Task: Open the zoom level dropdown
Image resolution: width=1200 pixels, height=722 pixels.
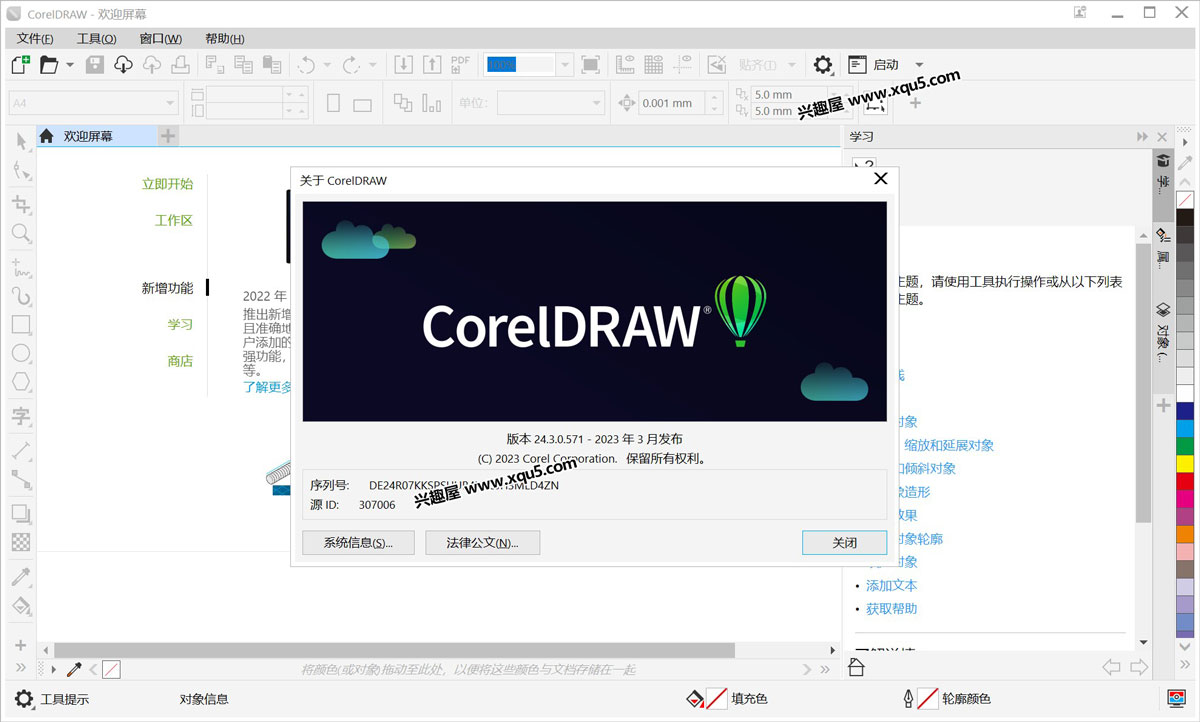Action: 565,65
